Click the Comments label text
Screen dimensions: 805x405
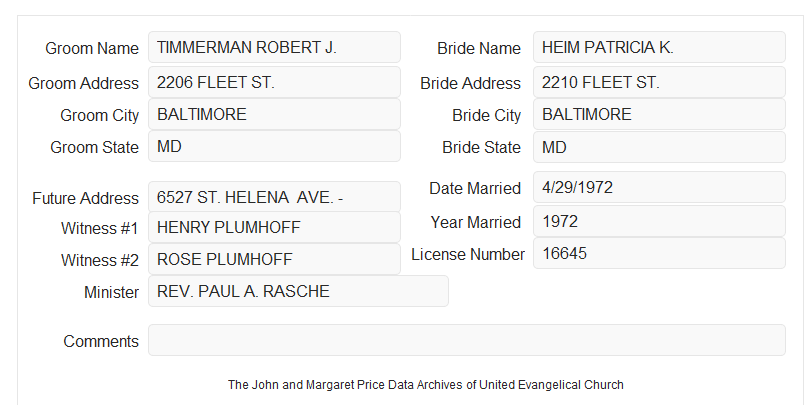click(x=101, y=341)
